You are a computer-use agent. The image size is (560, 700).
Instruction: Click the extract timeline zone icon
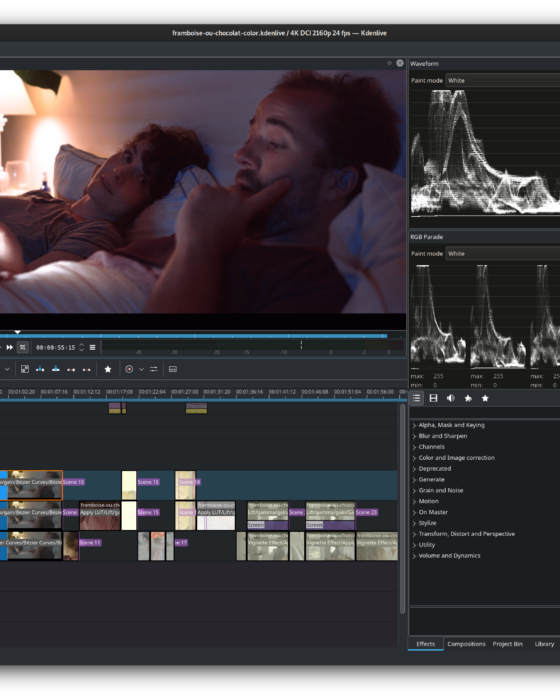[71, 370]
